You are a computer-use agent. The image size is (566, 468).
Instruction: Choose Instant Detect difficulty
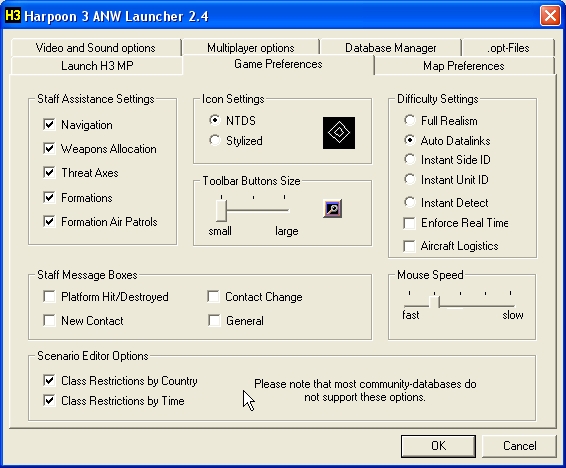pos(410,202)
